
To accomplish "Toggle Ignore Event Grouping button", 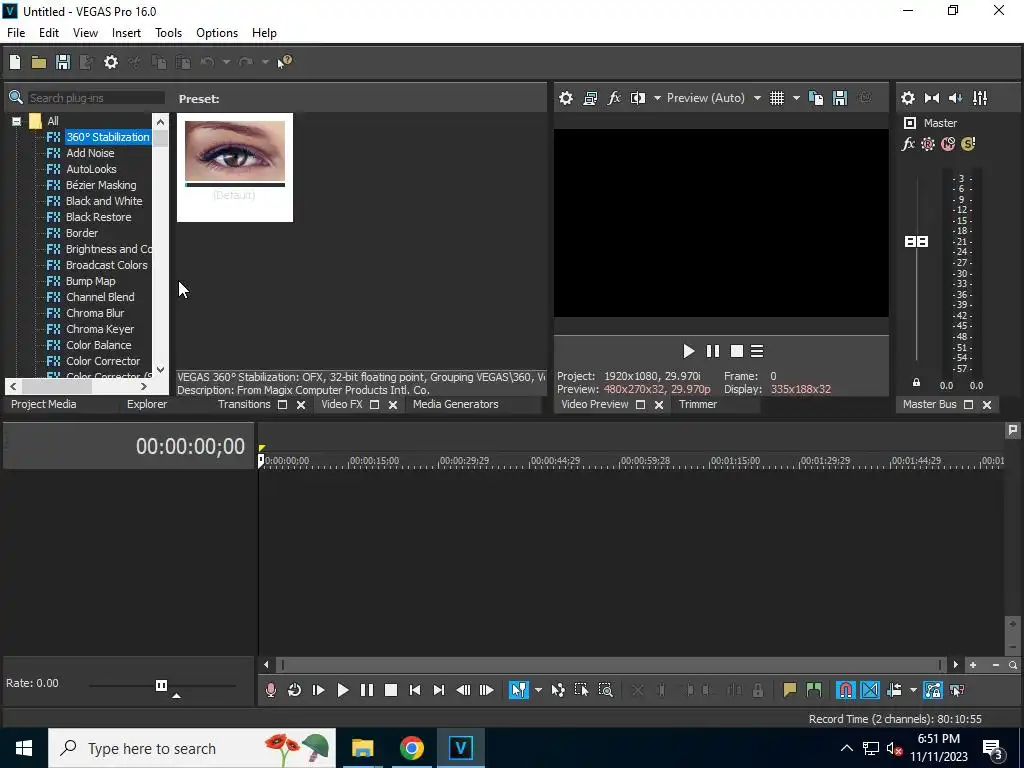I will point(957,690).
